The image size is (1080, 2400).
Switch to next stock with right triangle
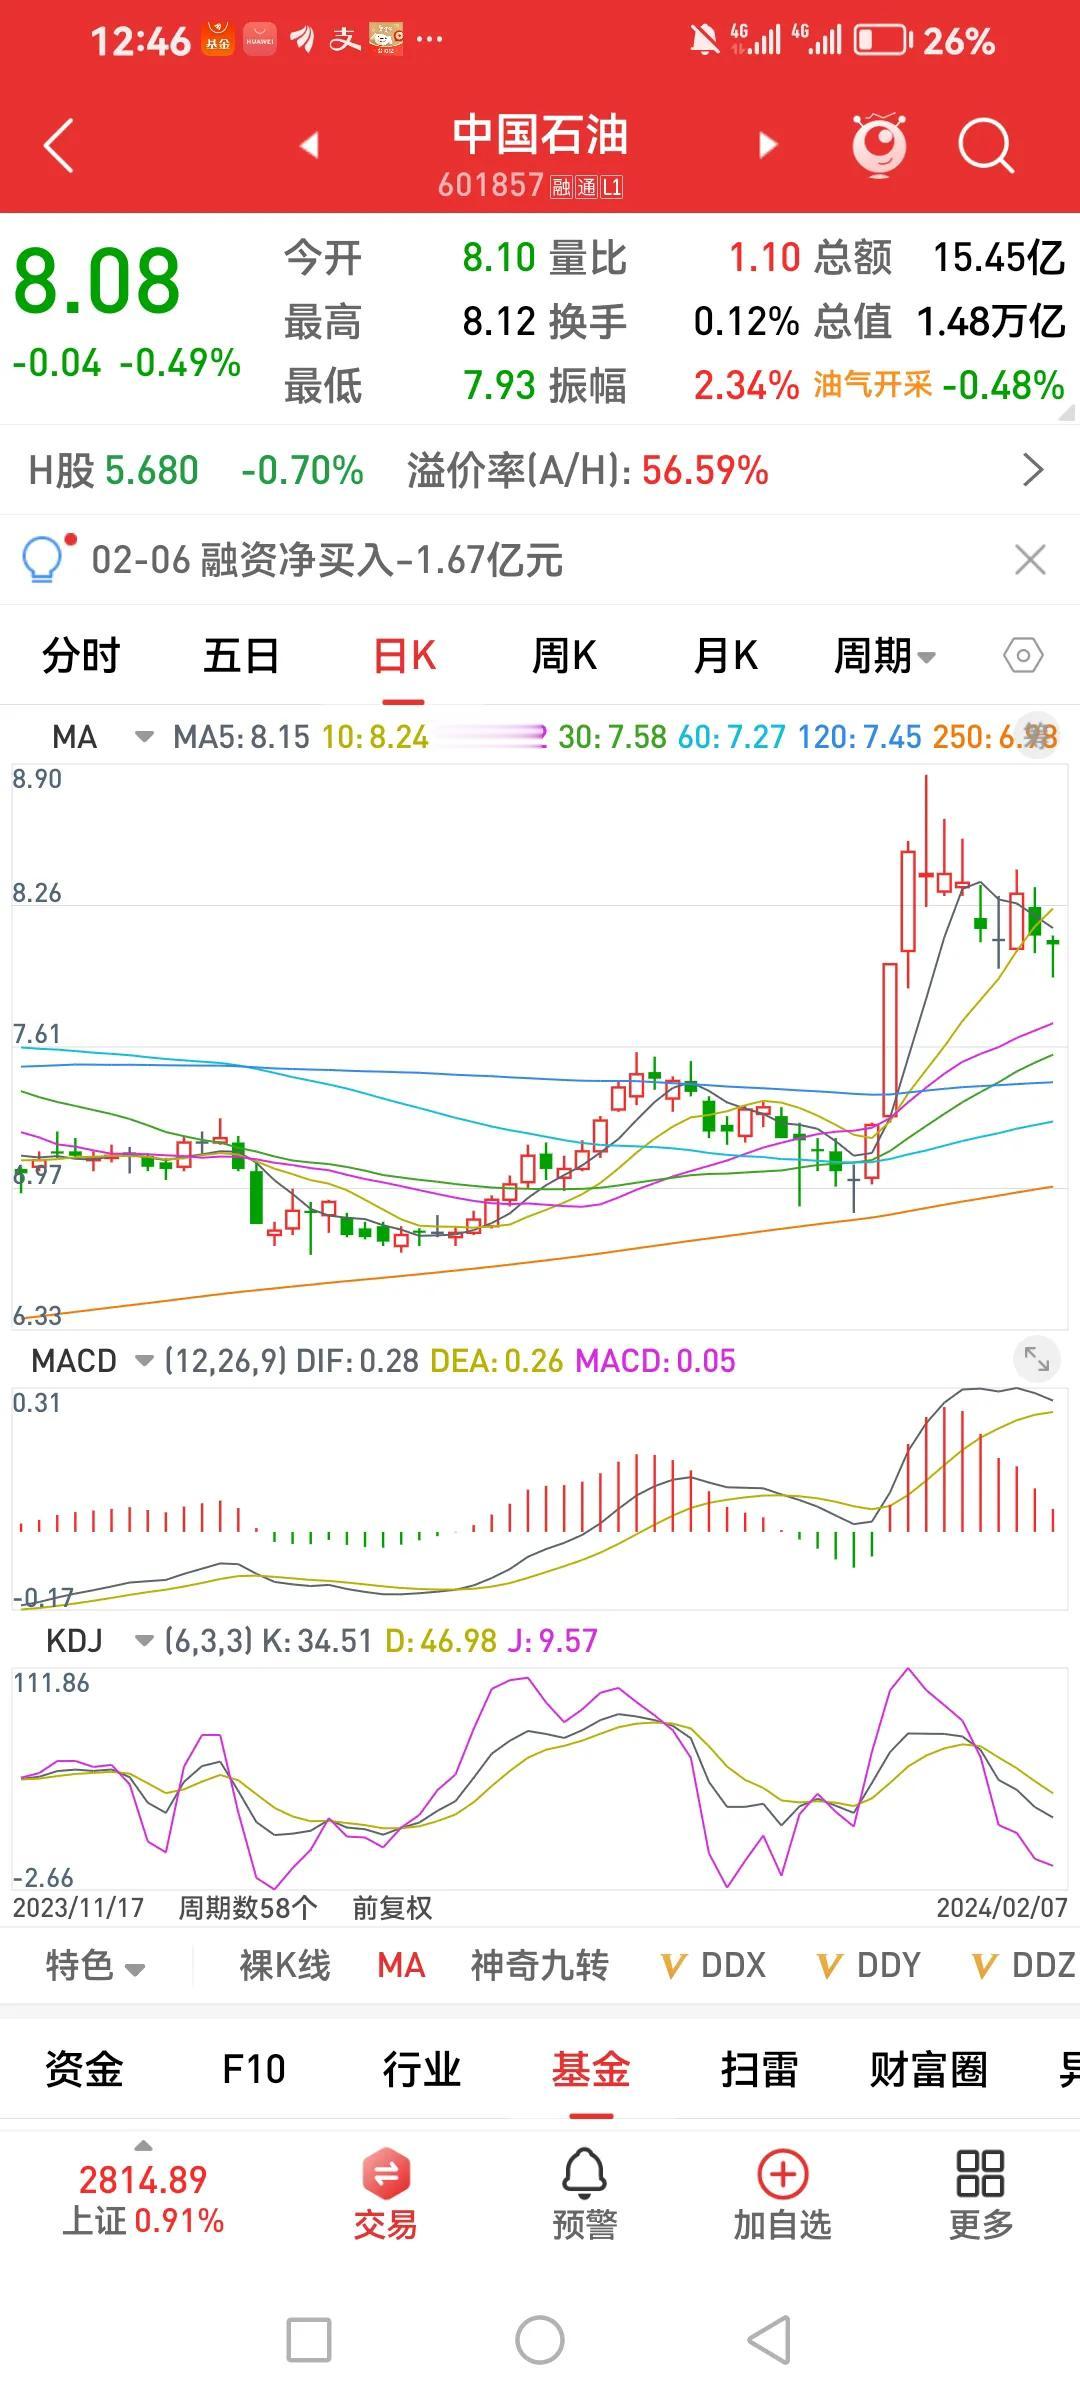pos(767,146)
